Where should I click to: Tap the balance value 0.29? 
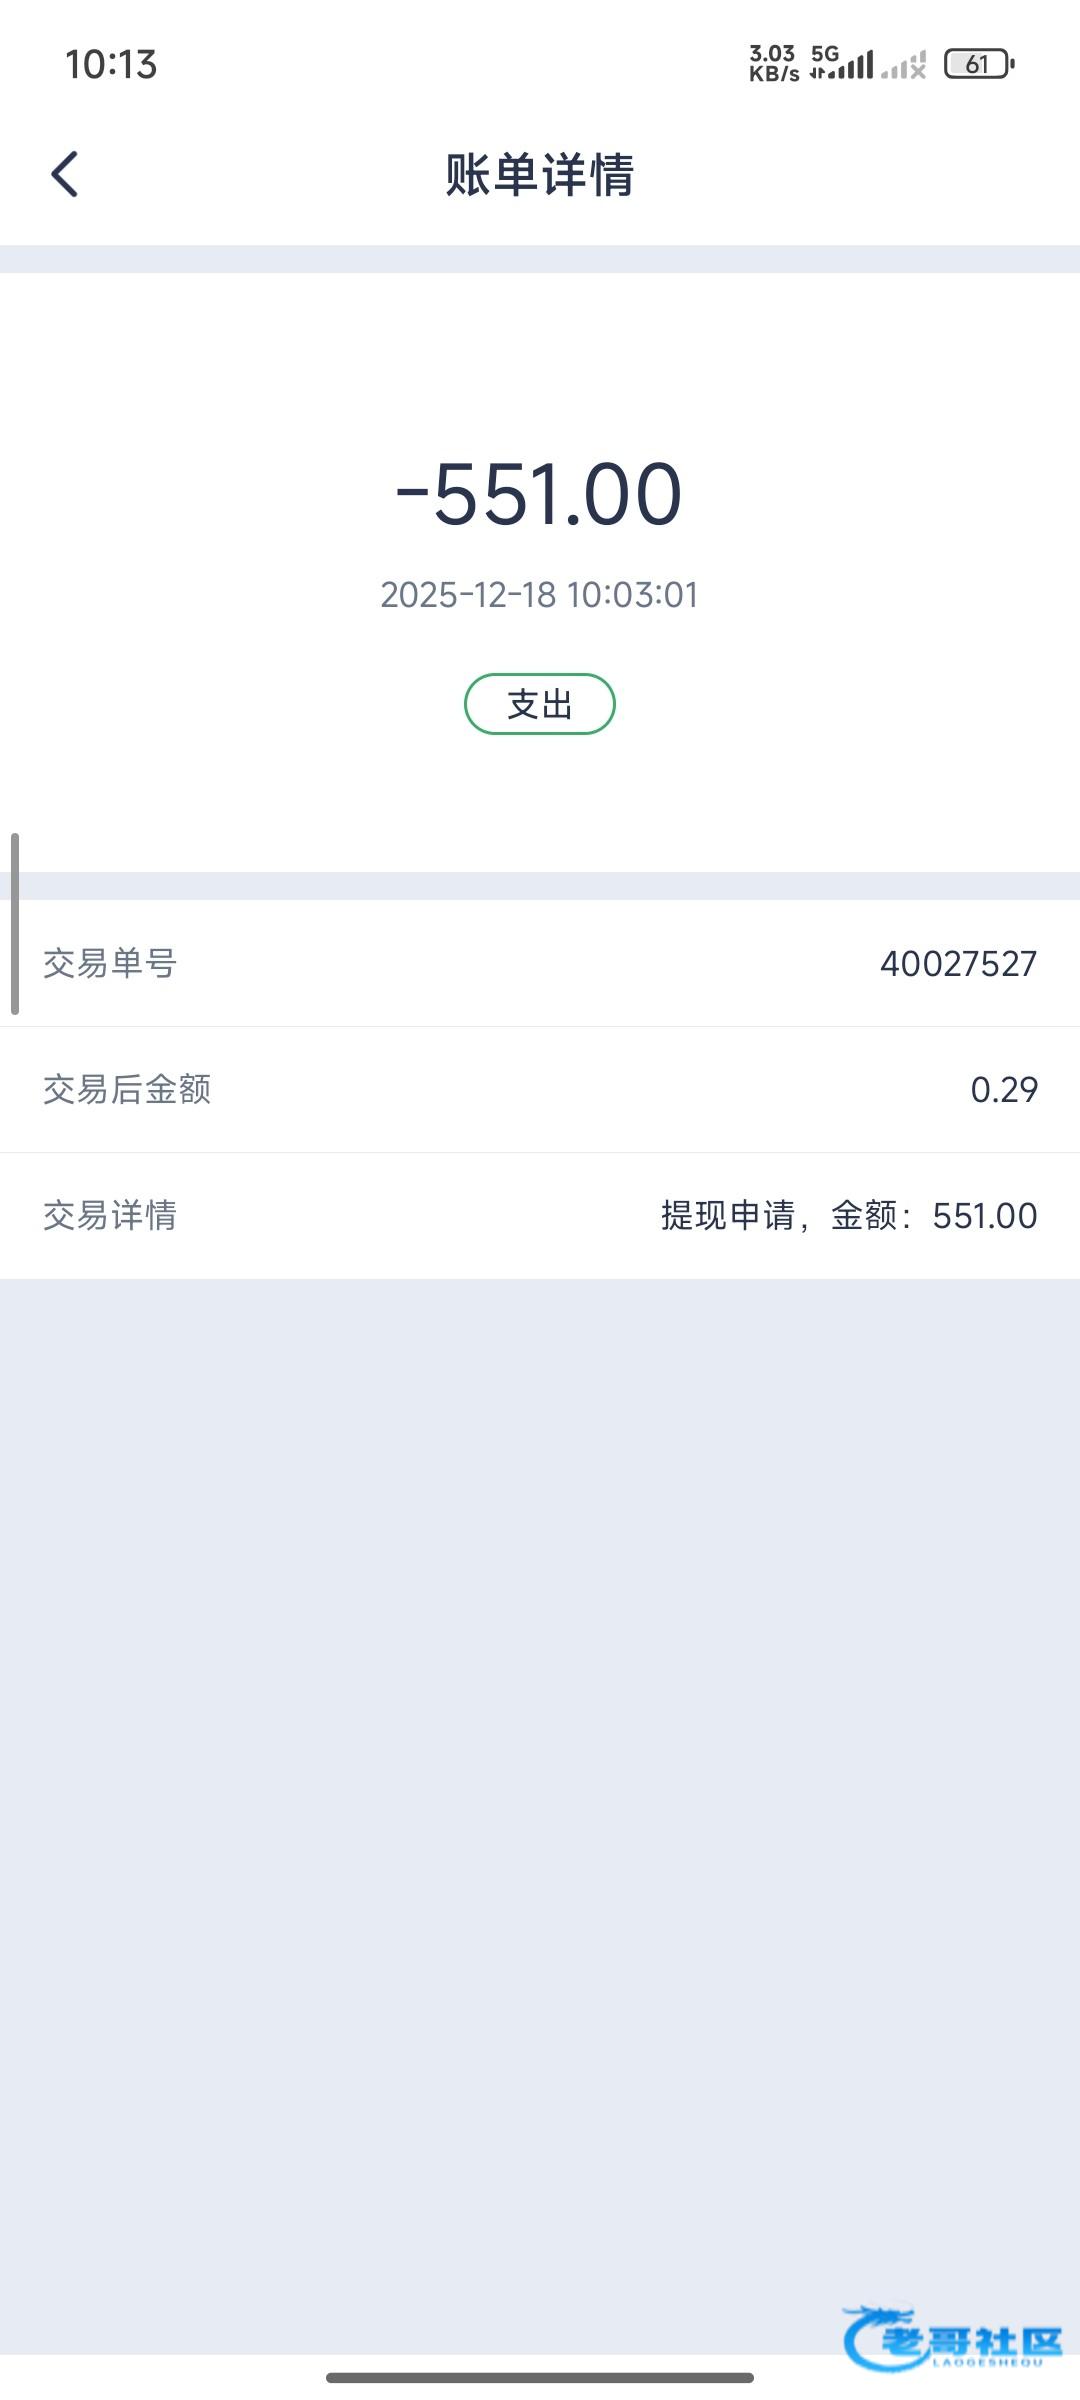[x=1004, y=1090]
